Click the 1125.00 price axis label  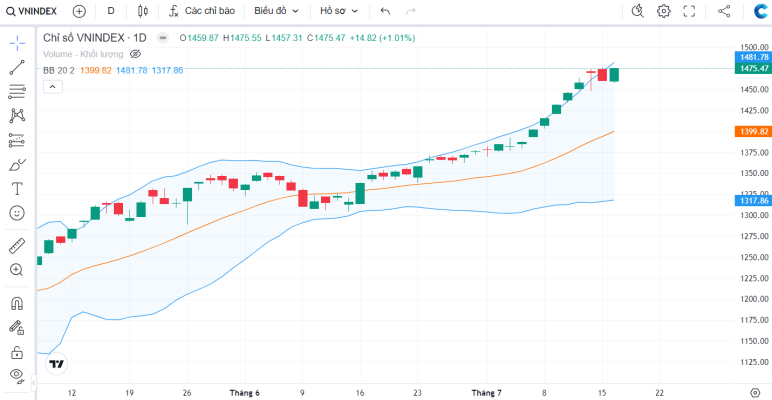coord(755,362)
